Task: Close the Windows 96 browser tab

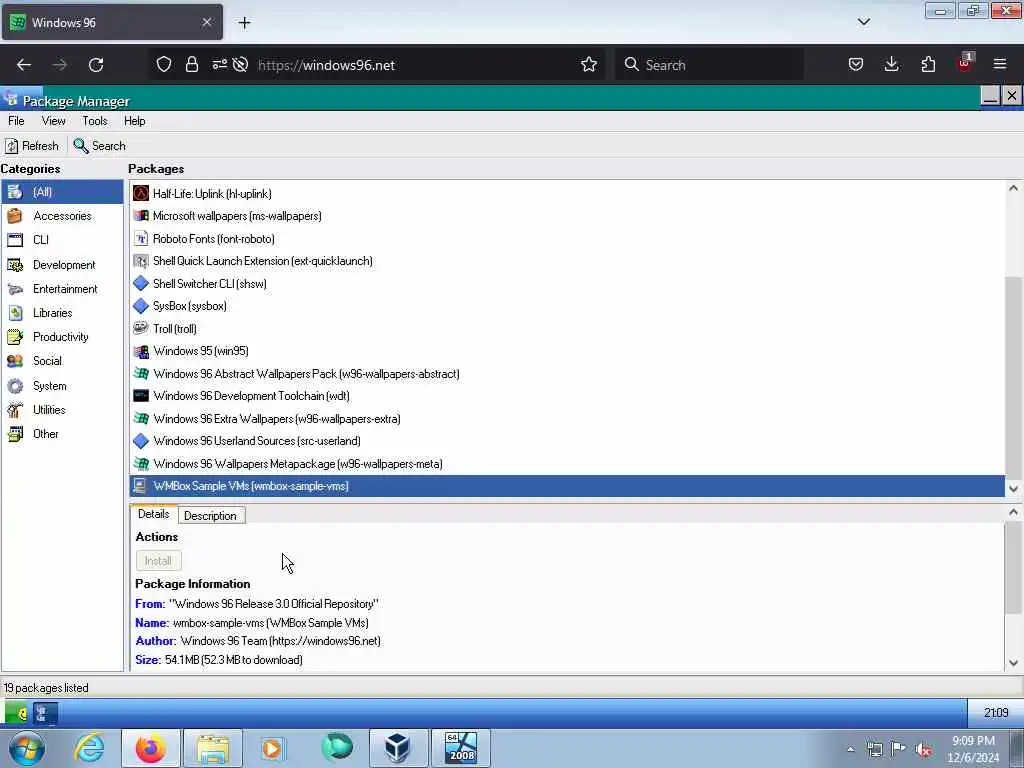Action: pos(206,22)
